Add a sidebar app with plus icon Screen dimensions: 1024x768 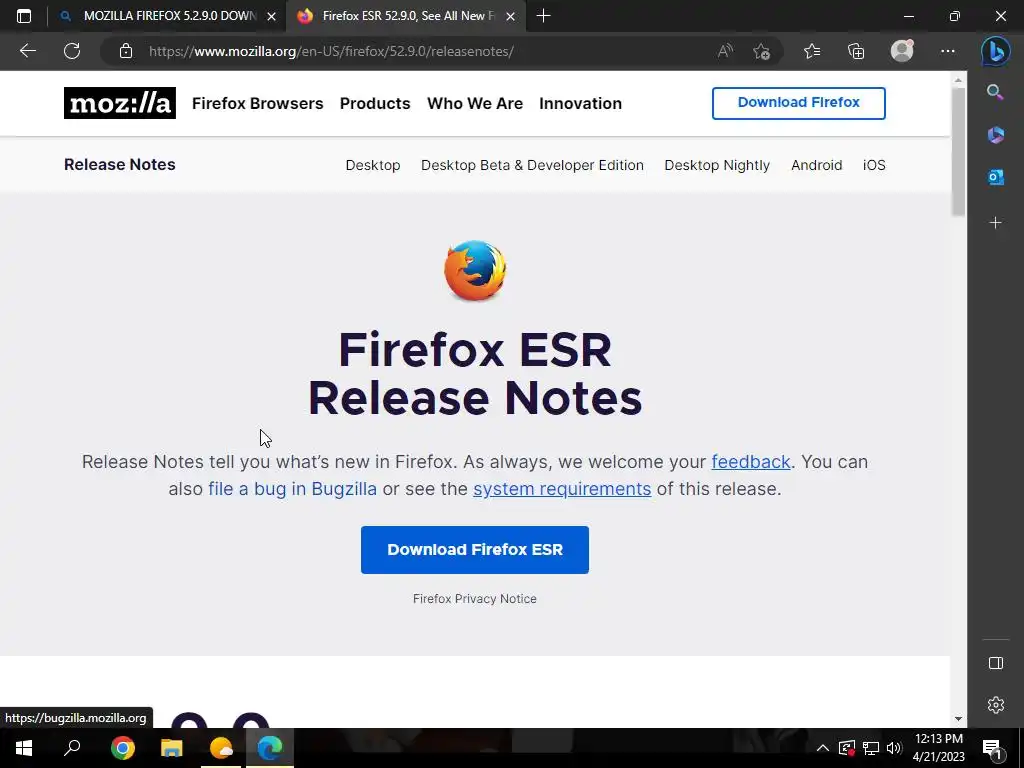pyautogui.click(x=995, y=223)
